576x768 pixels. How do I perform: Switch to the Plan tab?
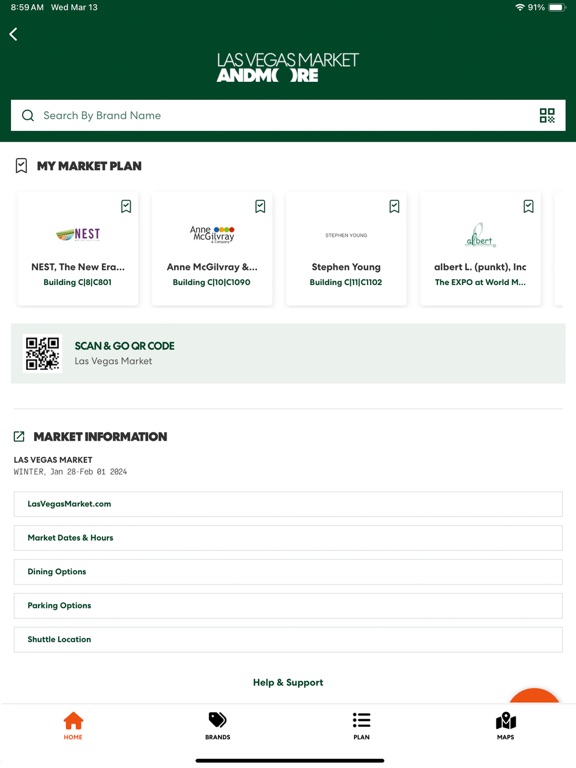(361, 725)
